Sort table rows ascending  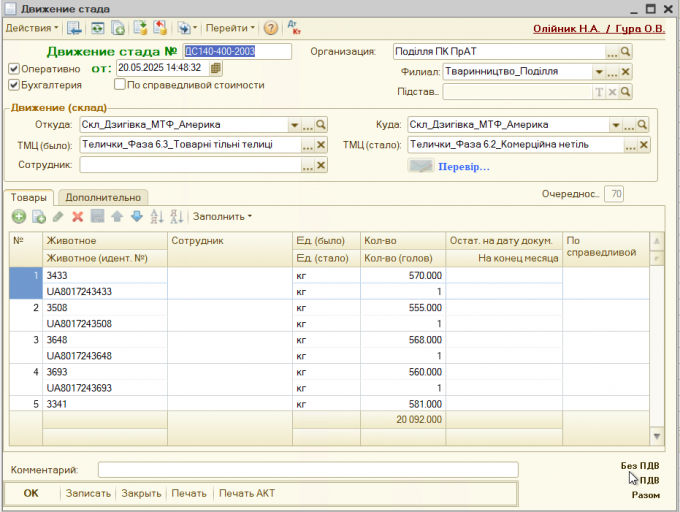pos(157,216)
